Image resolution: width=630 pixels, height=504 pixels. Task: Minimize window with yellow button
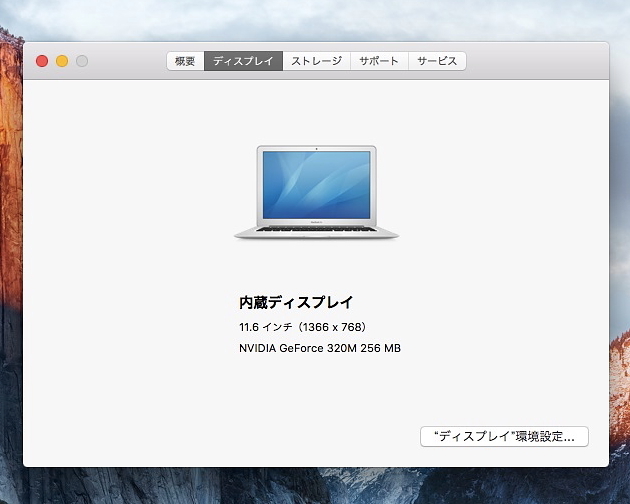(x=62, y=61)
